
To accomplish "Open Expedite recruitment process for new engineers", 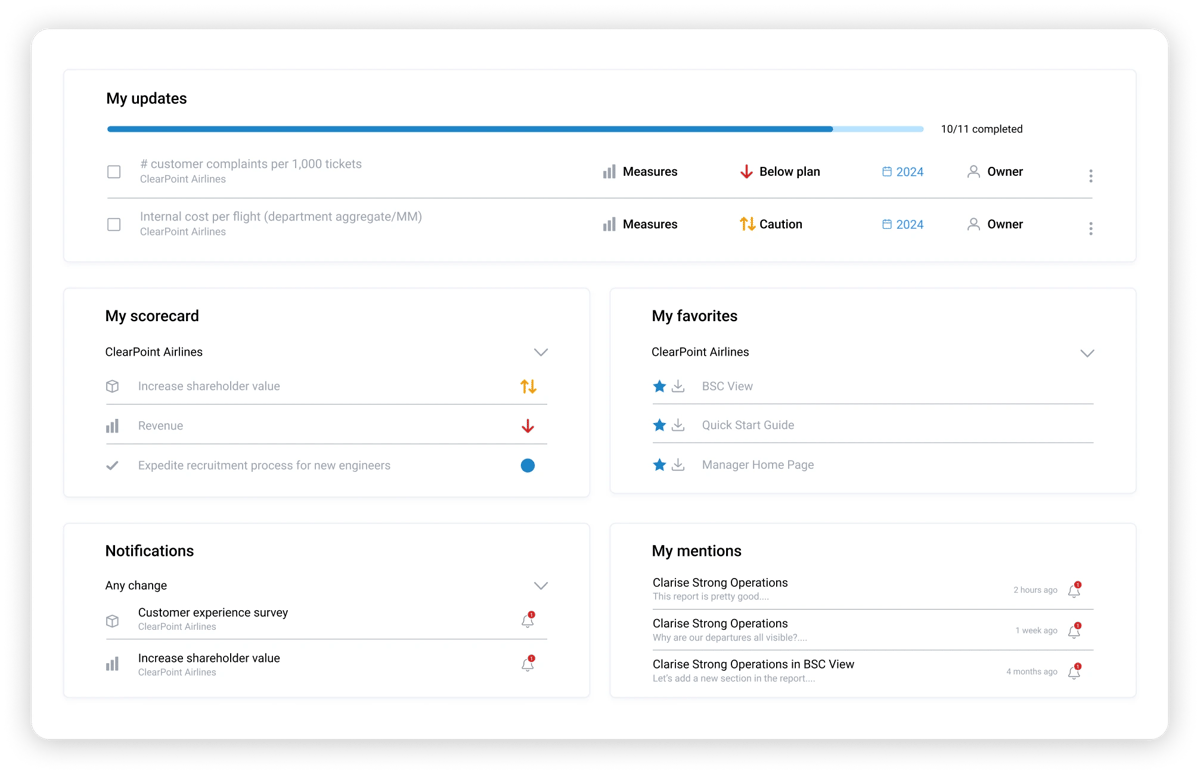I will click(x=264, y=466).
